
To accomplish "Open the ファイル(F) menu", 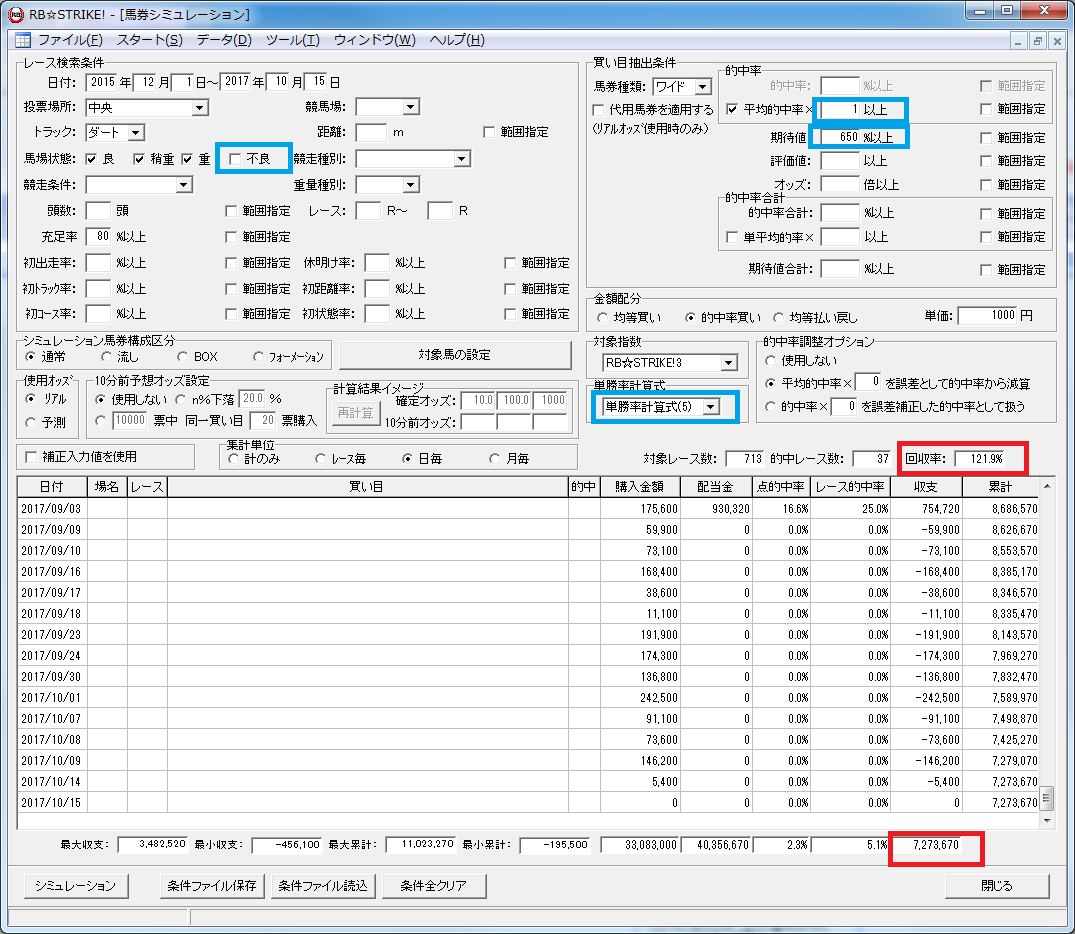I will [x=70, y=40].
